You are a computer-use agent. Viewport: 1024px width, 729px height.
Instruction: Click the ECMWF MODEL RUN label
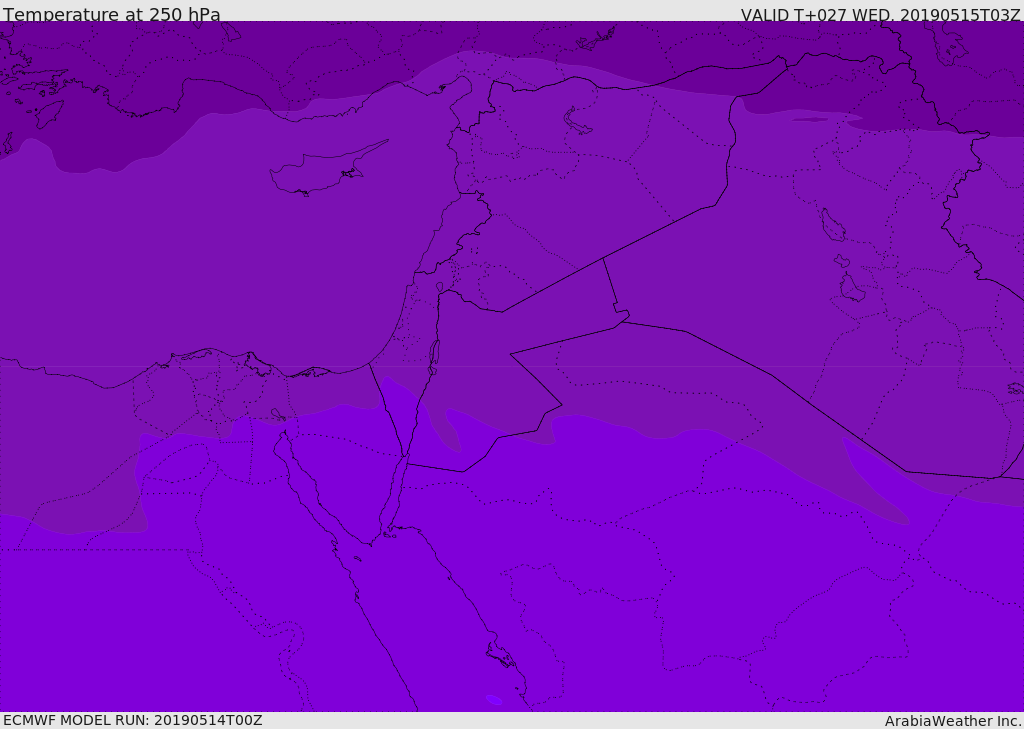(132, 720)
